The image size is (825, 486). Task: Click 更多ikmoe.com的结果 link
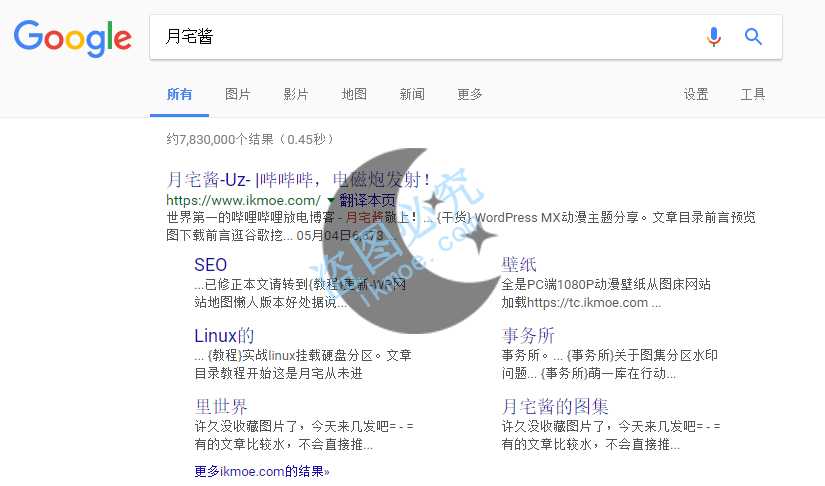tap(262, 471)
